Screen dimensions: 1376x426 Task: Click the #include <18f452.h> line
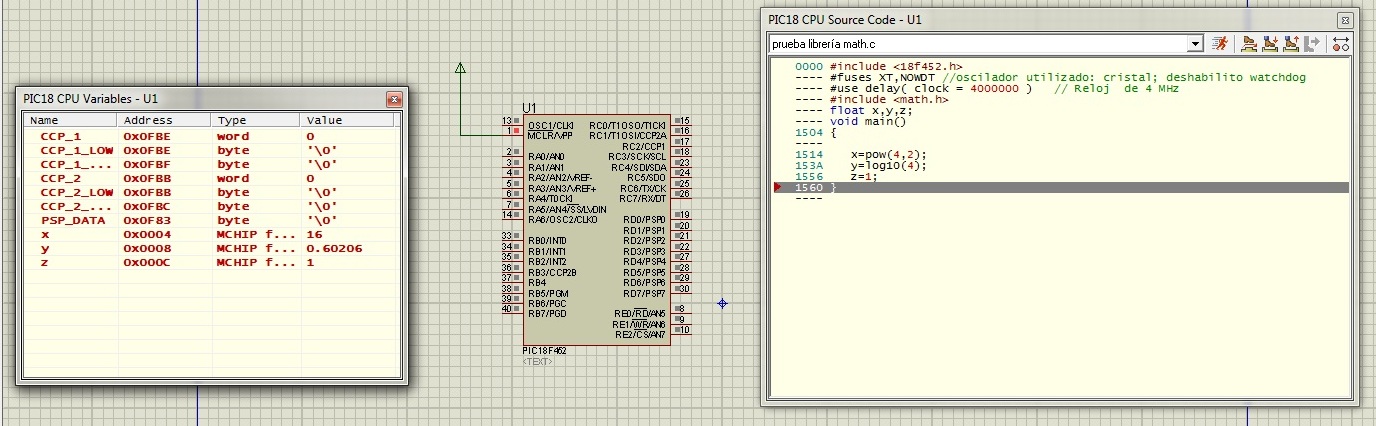coord(895,66)
